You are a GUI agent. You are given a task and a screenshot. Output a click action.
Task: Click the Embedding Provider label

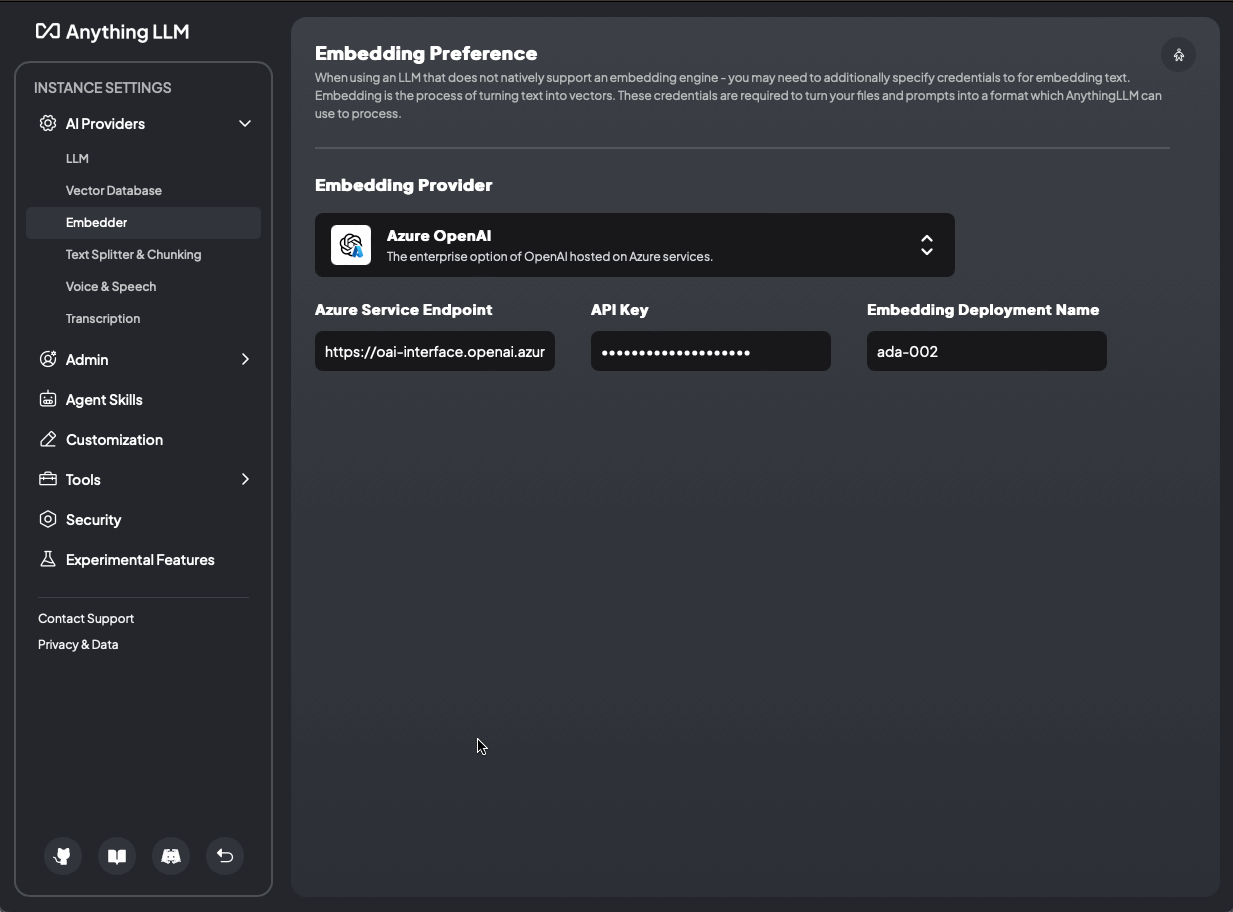pos(404,185)
